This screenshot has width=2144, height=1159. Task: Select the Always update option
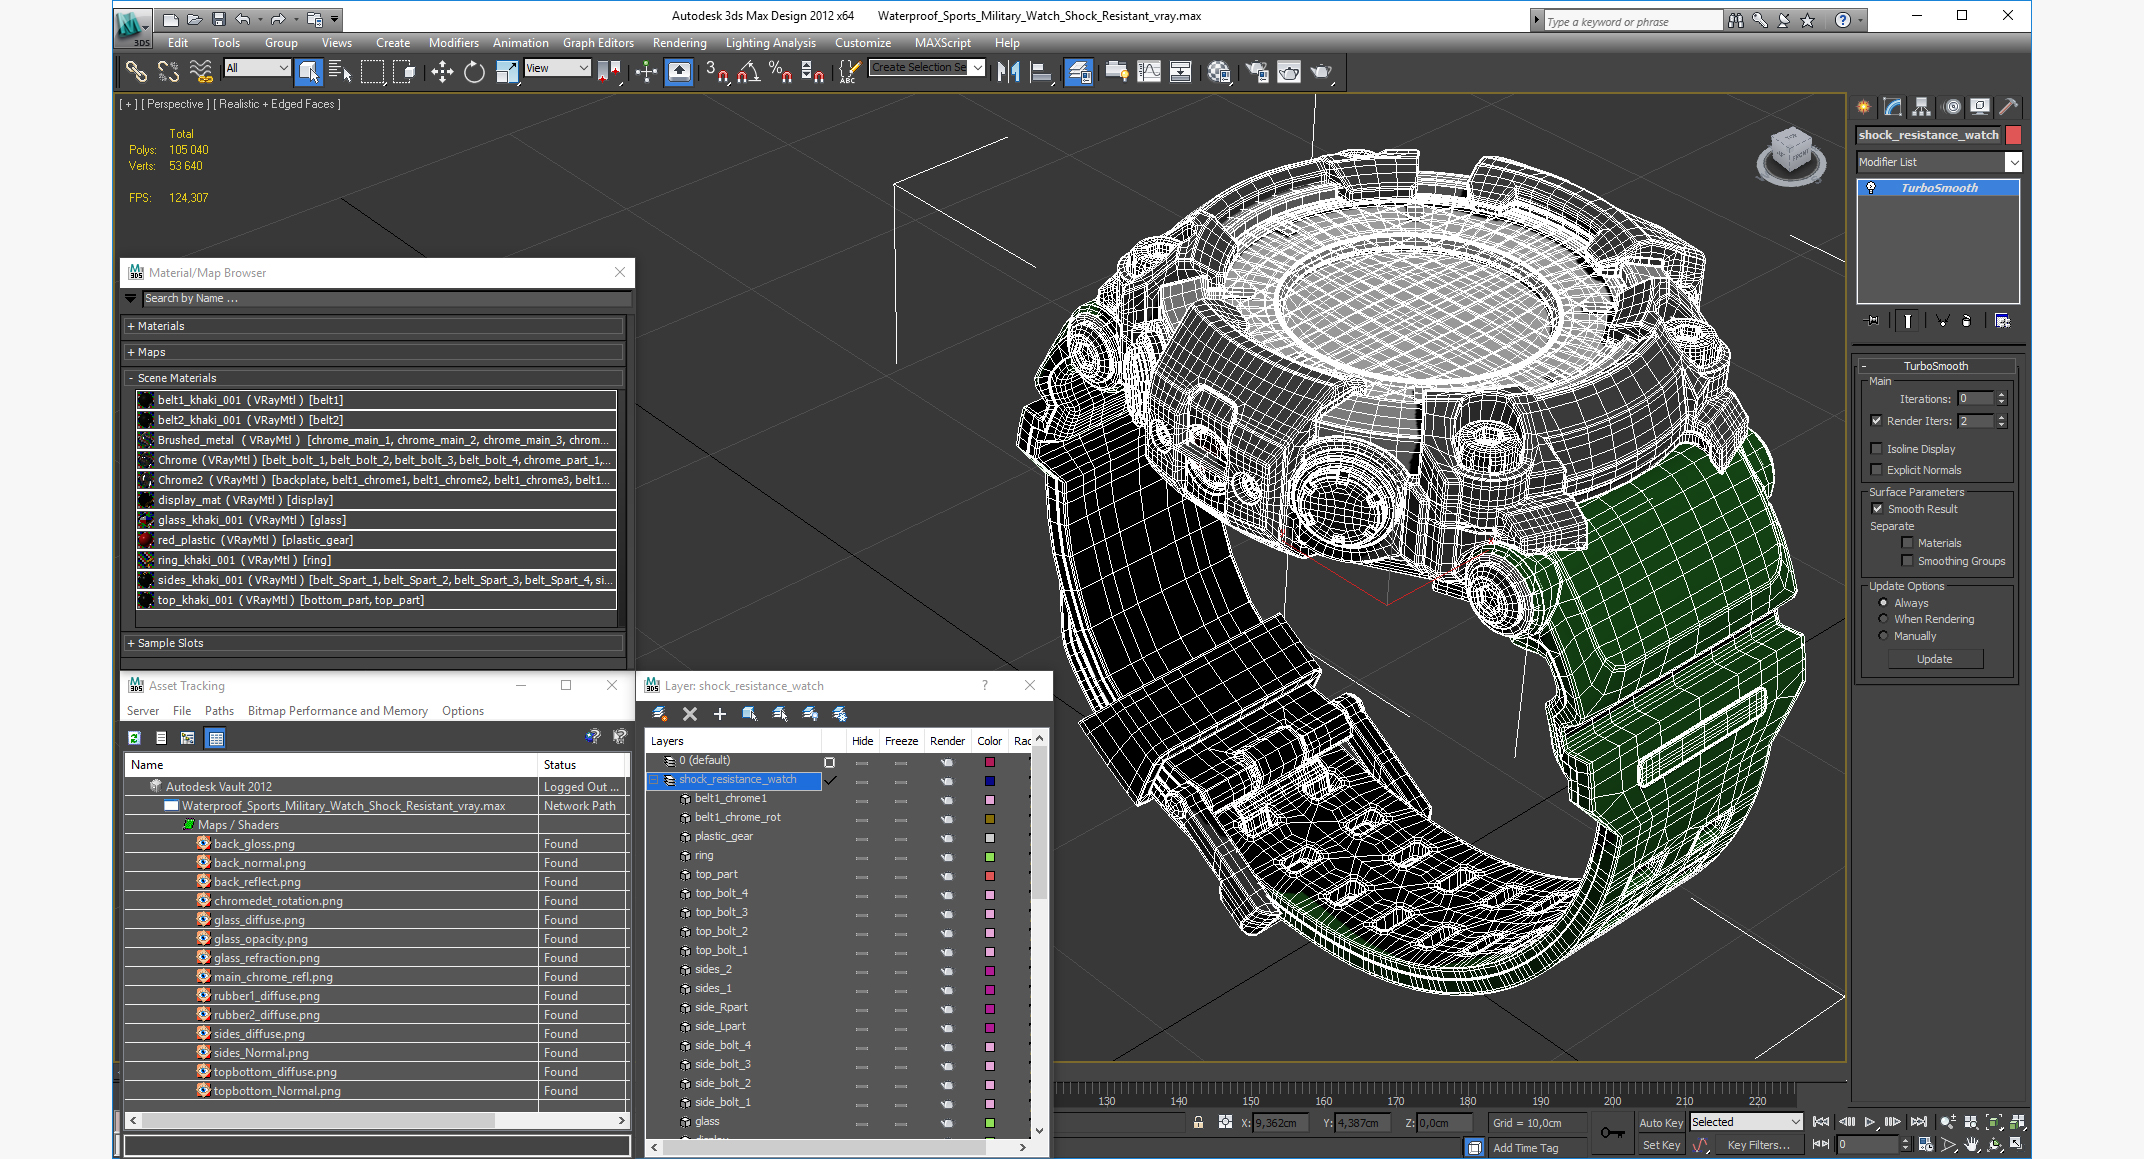pos(1883,602)
